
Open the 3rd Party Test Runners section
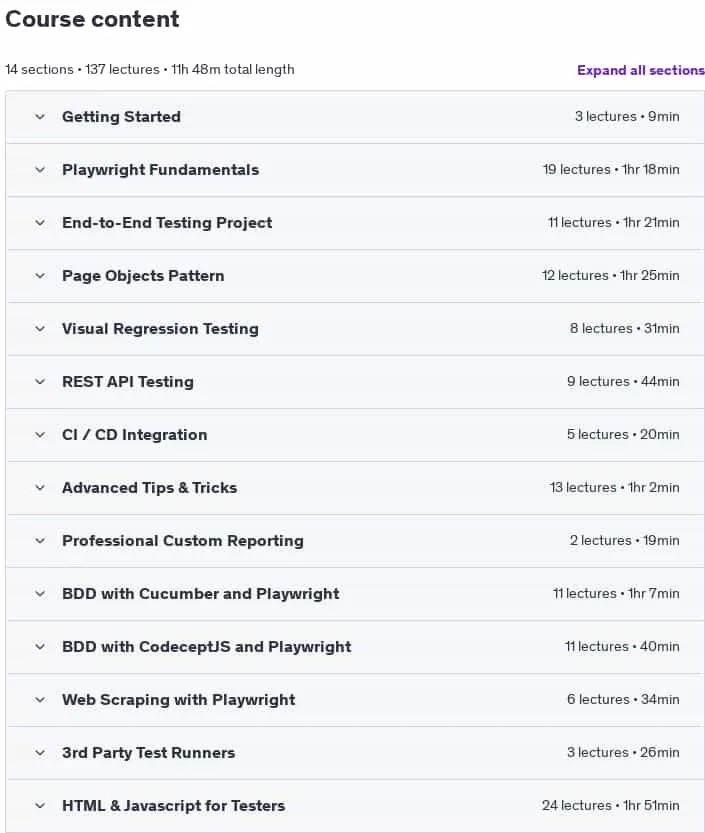click(355, 753)
